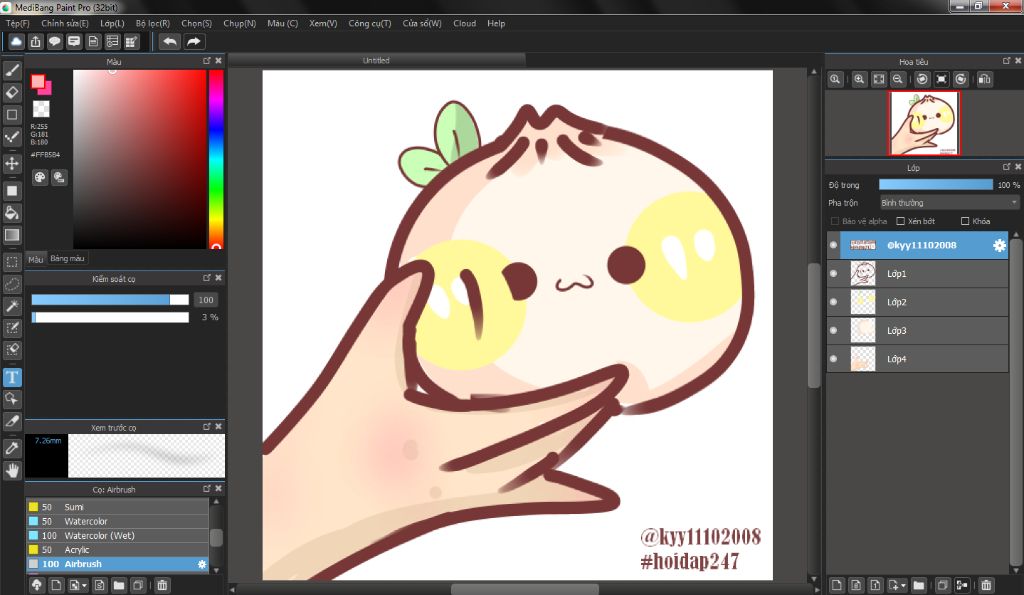
Task: Open the Pha trộn blend mode dropdown
Action: [x=949, y=203]
